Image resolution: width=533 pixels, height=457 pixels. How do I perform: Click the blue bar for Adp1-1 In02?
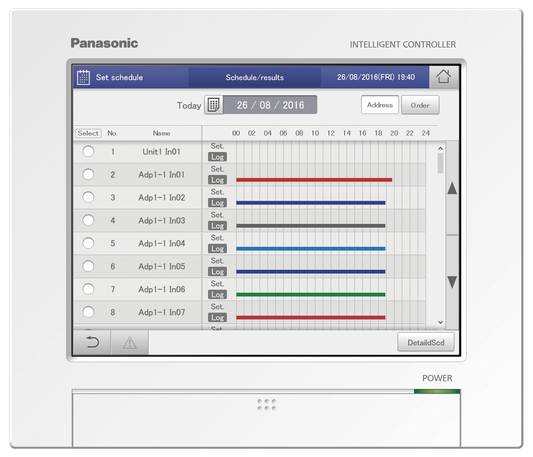pos(311,203)
